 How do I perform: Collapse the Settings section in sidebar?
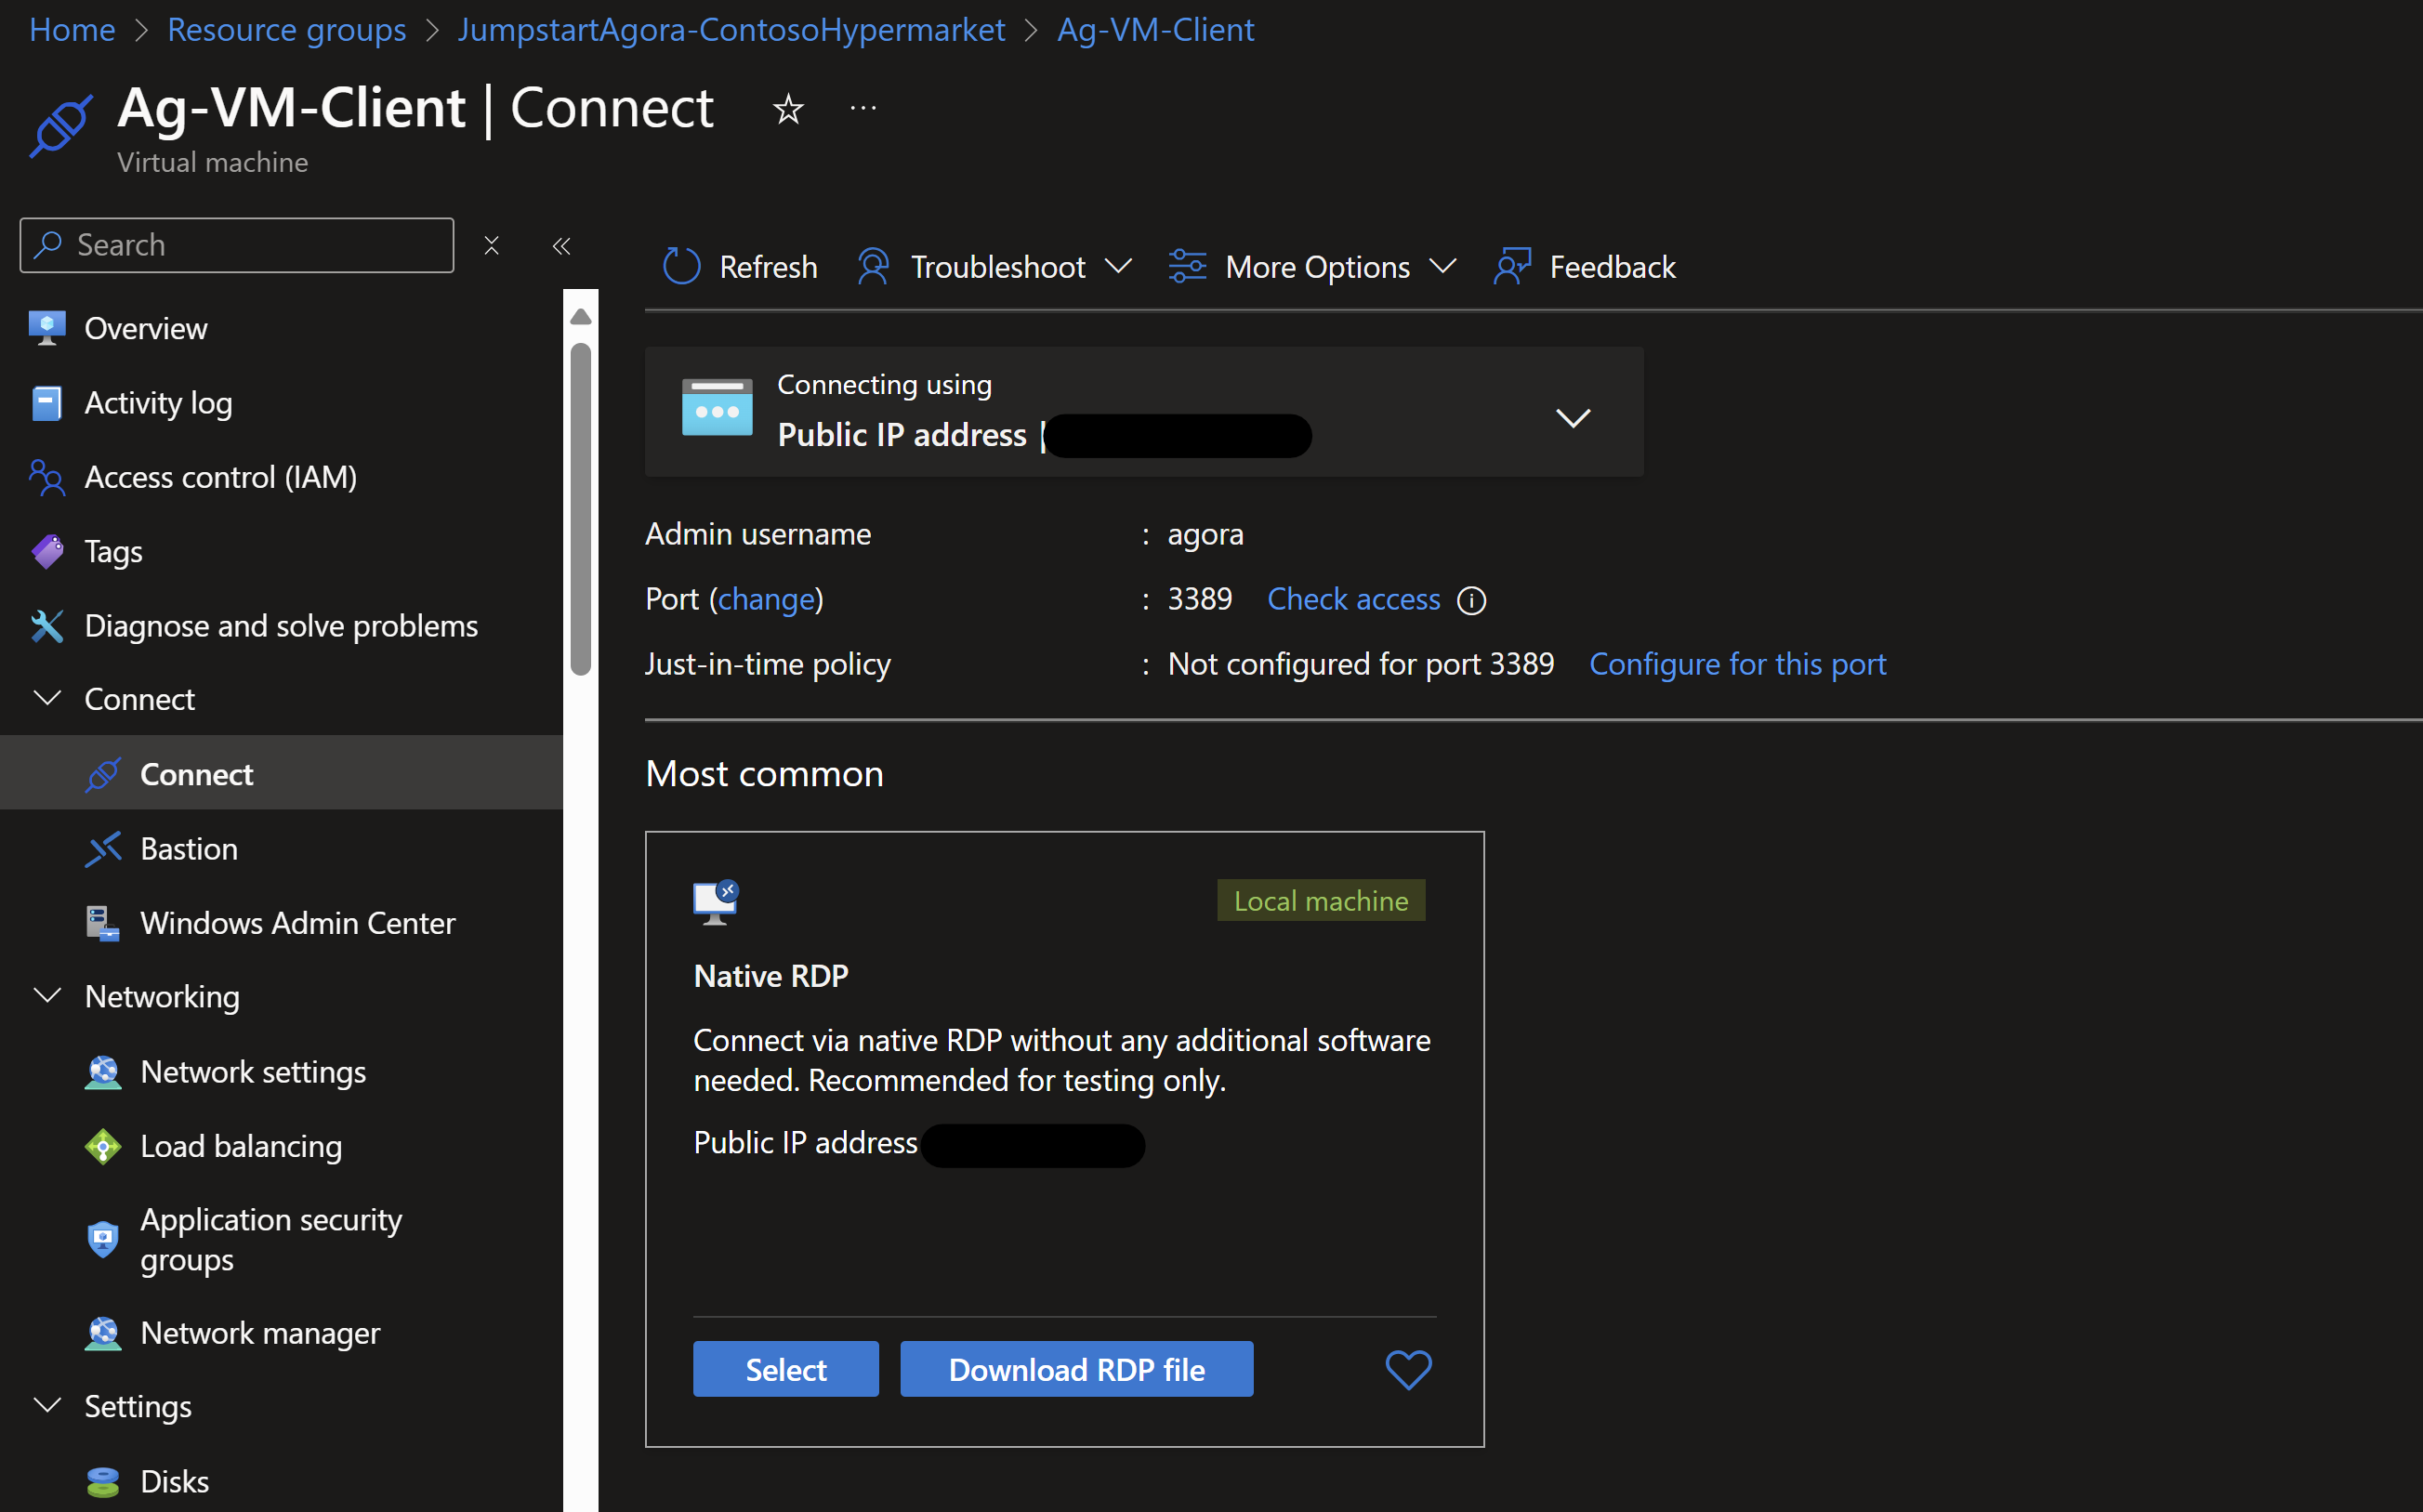point(47,1406)
